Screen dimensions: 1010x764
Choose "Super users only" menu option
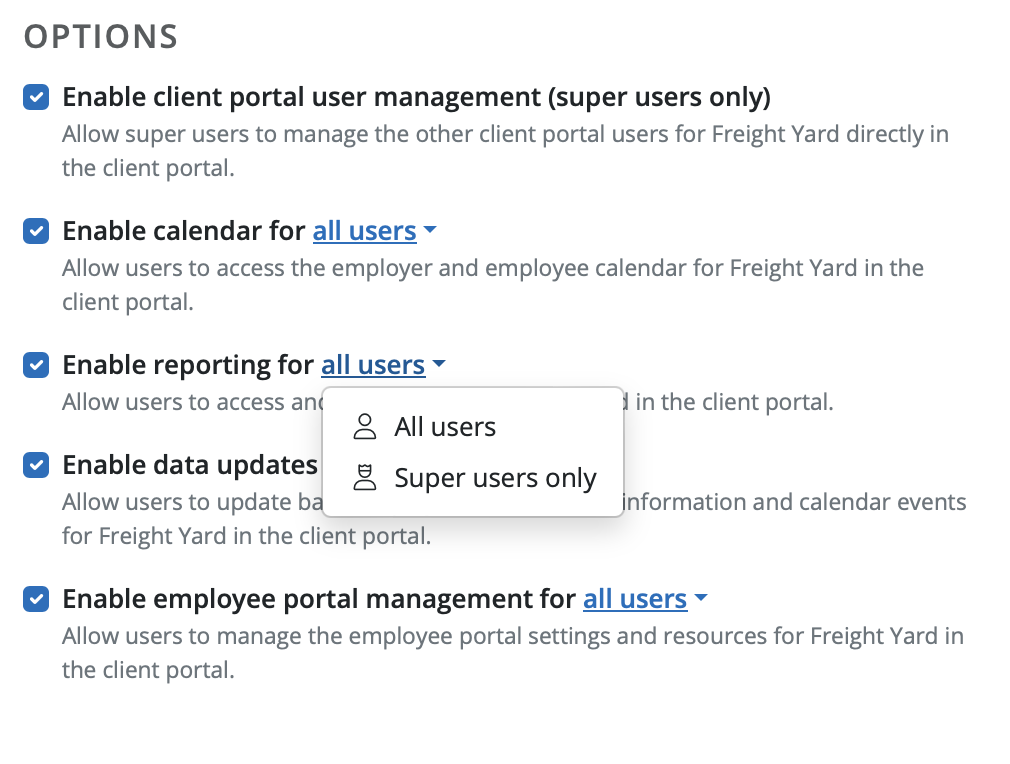[x=495, y=478]
